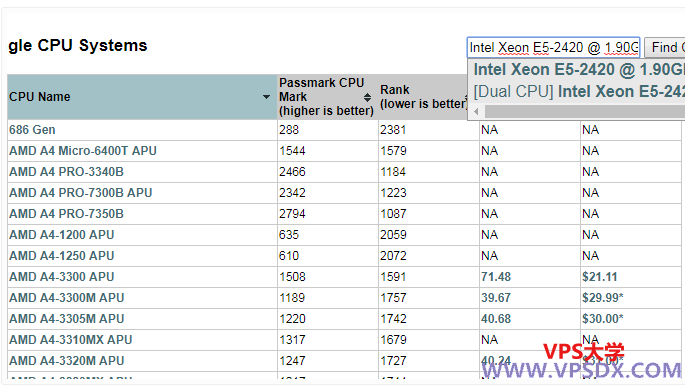Click the rank value 2072
Screen dimensions: 685x387
[393, 256]
